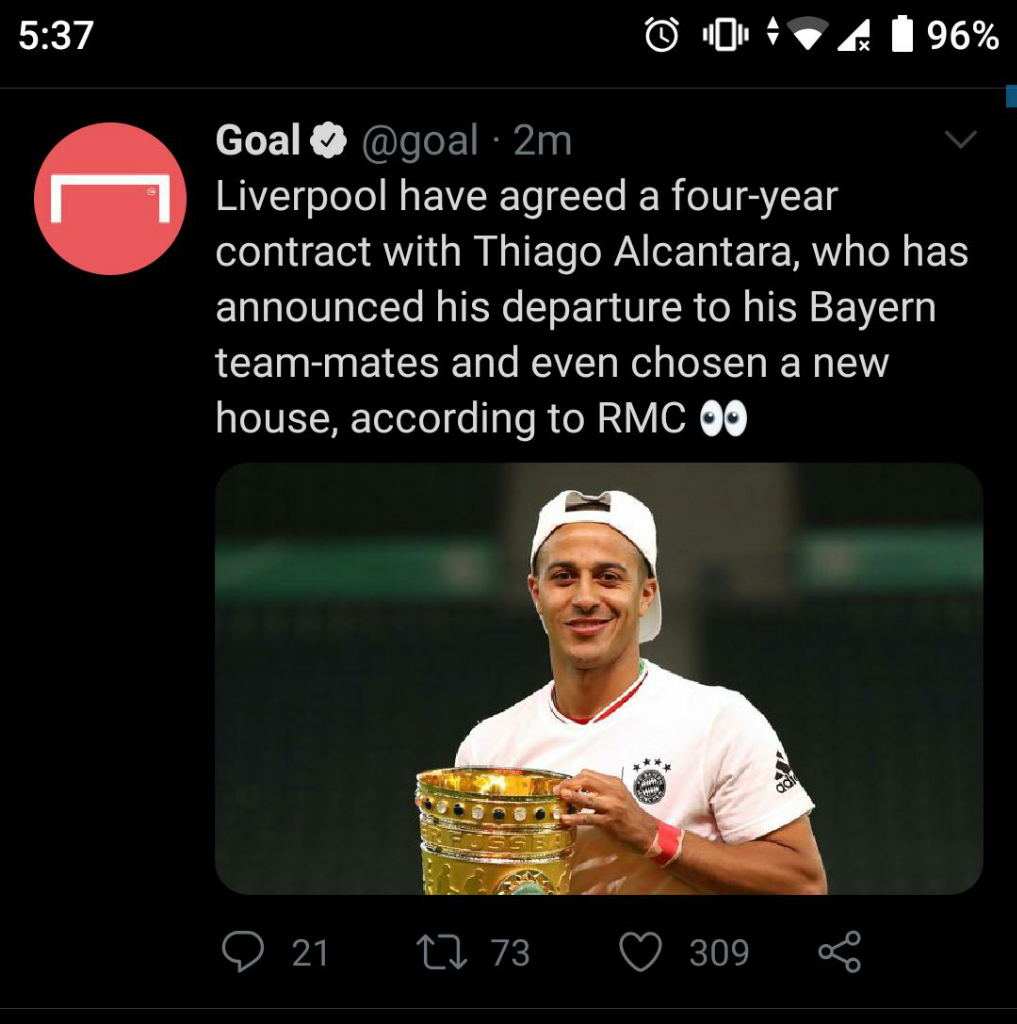The image size is (1017, 1024).
Task: Tap the alarm icon in status bar
Action: [x=661, y=36]
